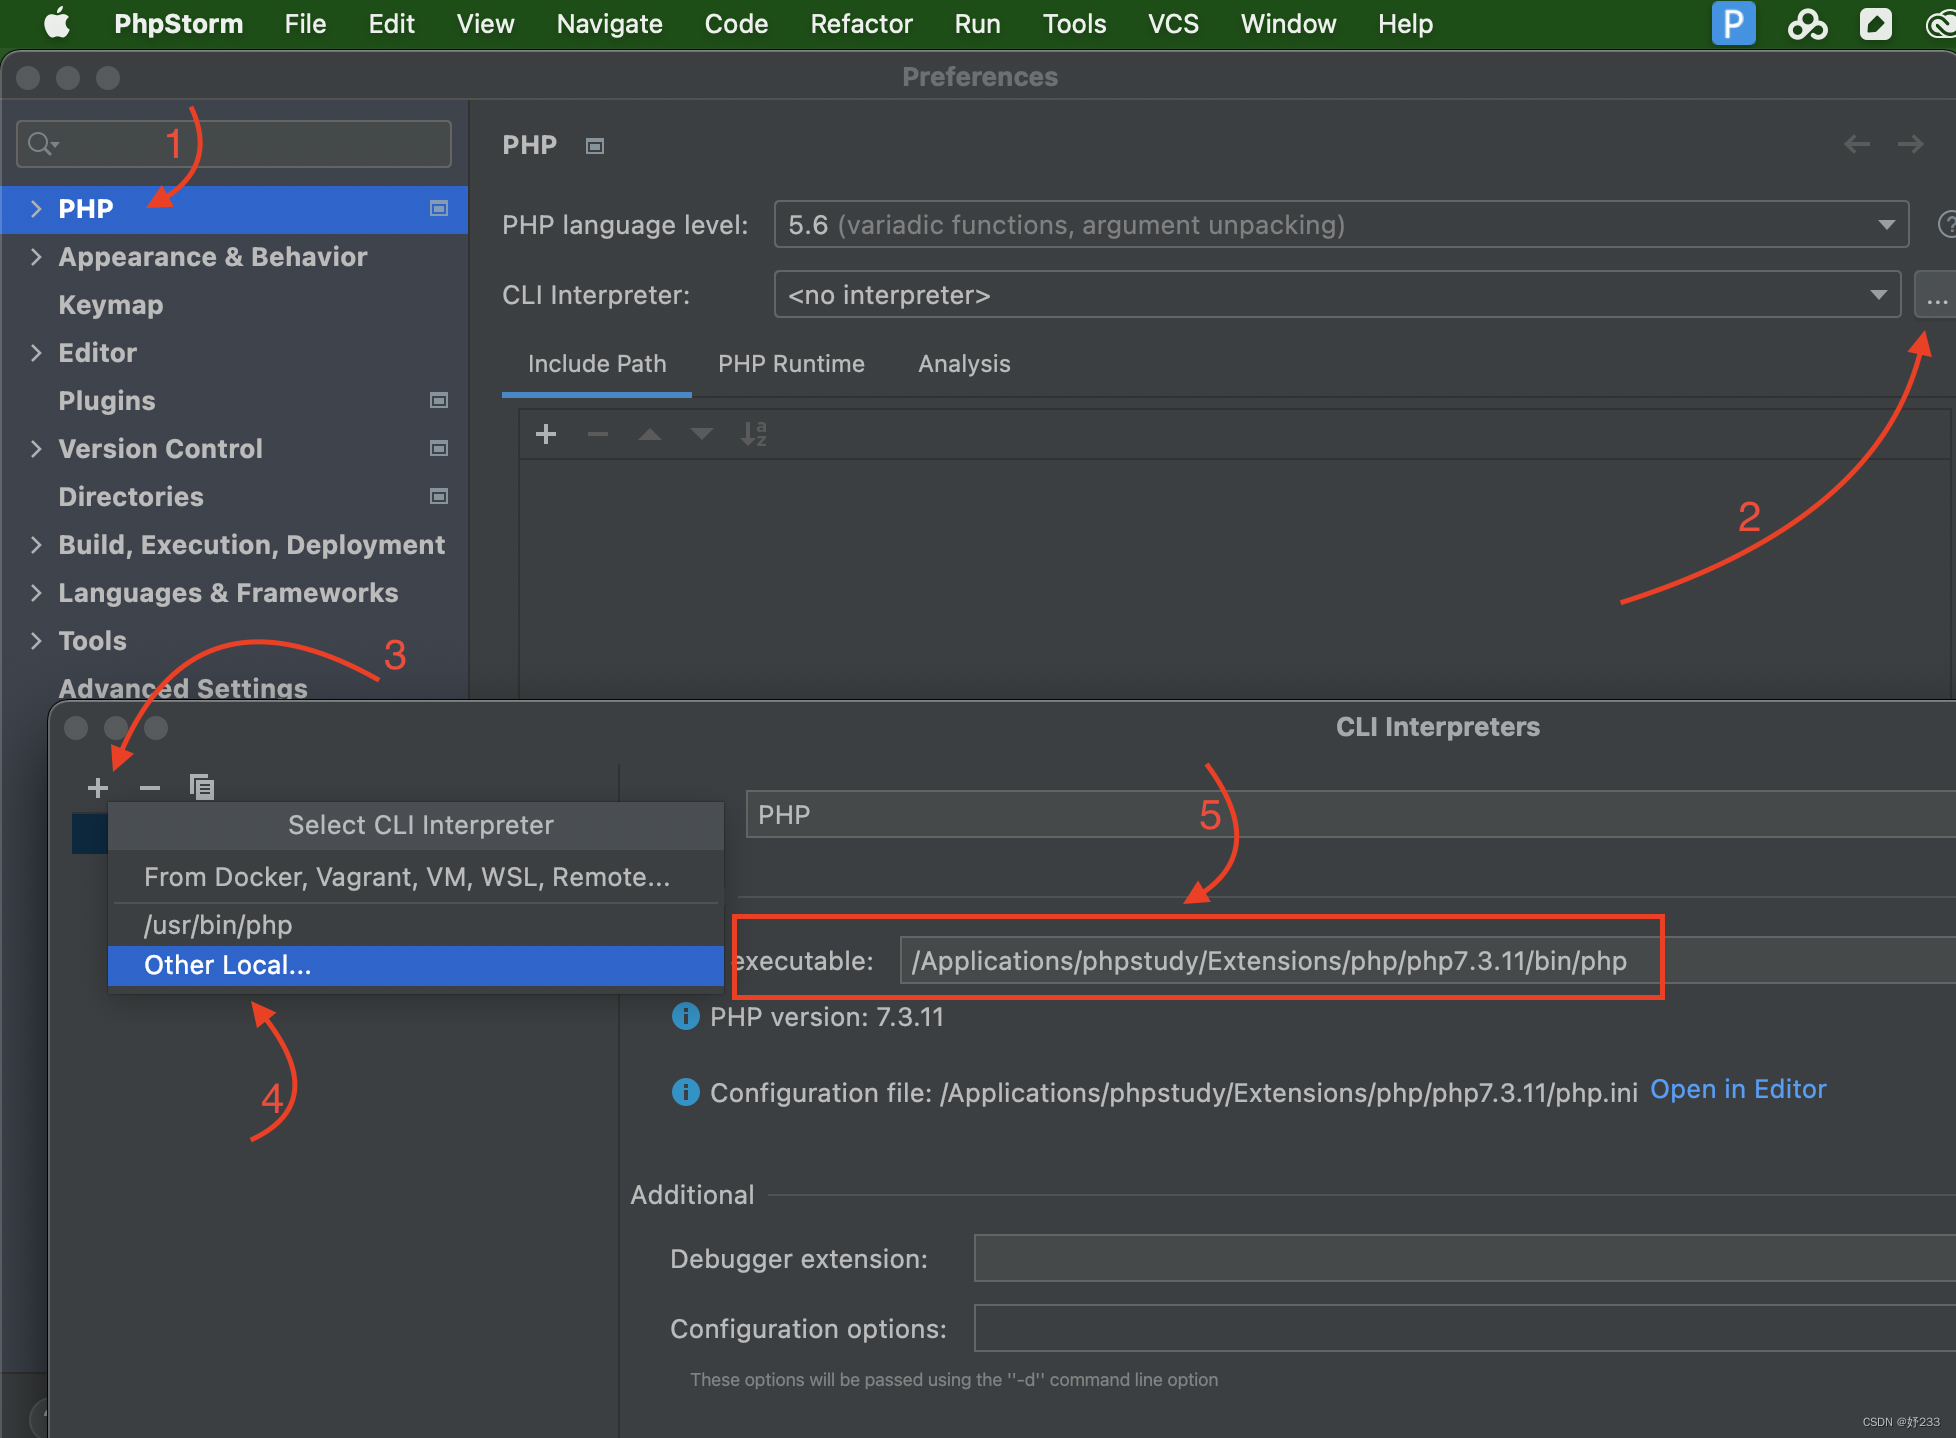The width and height of the screenshot is (1956, 1438).
Task: Click the browse button next to CLI Interpreter
Action: point(1936,296)
